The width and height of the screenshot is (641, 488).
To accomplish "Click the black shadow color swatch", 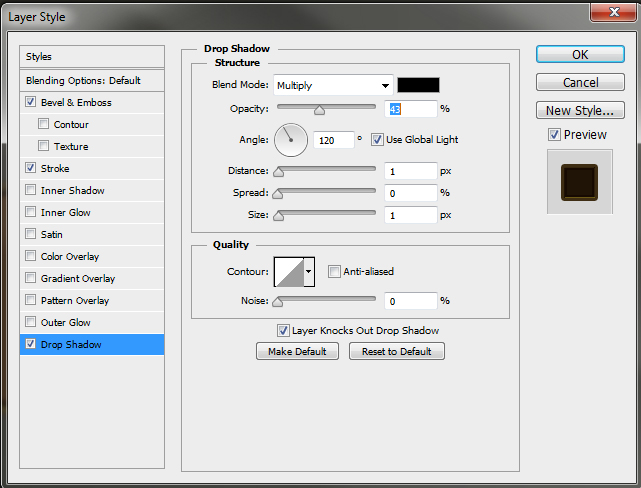I will pos(418,85).
